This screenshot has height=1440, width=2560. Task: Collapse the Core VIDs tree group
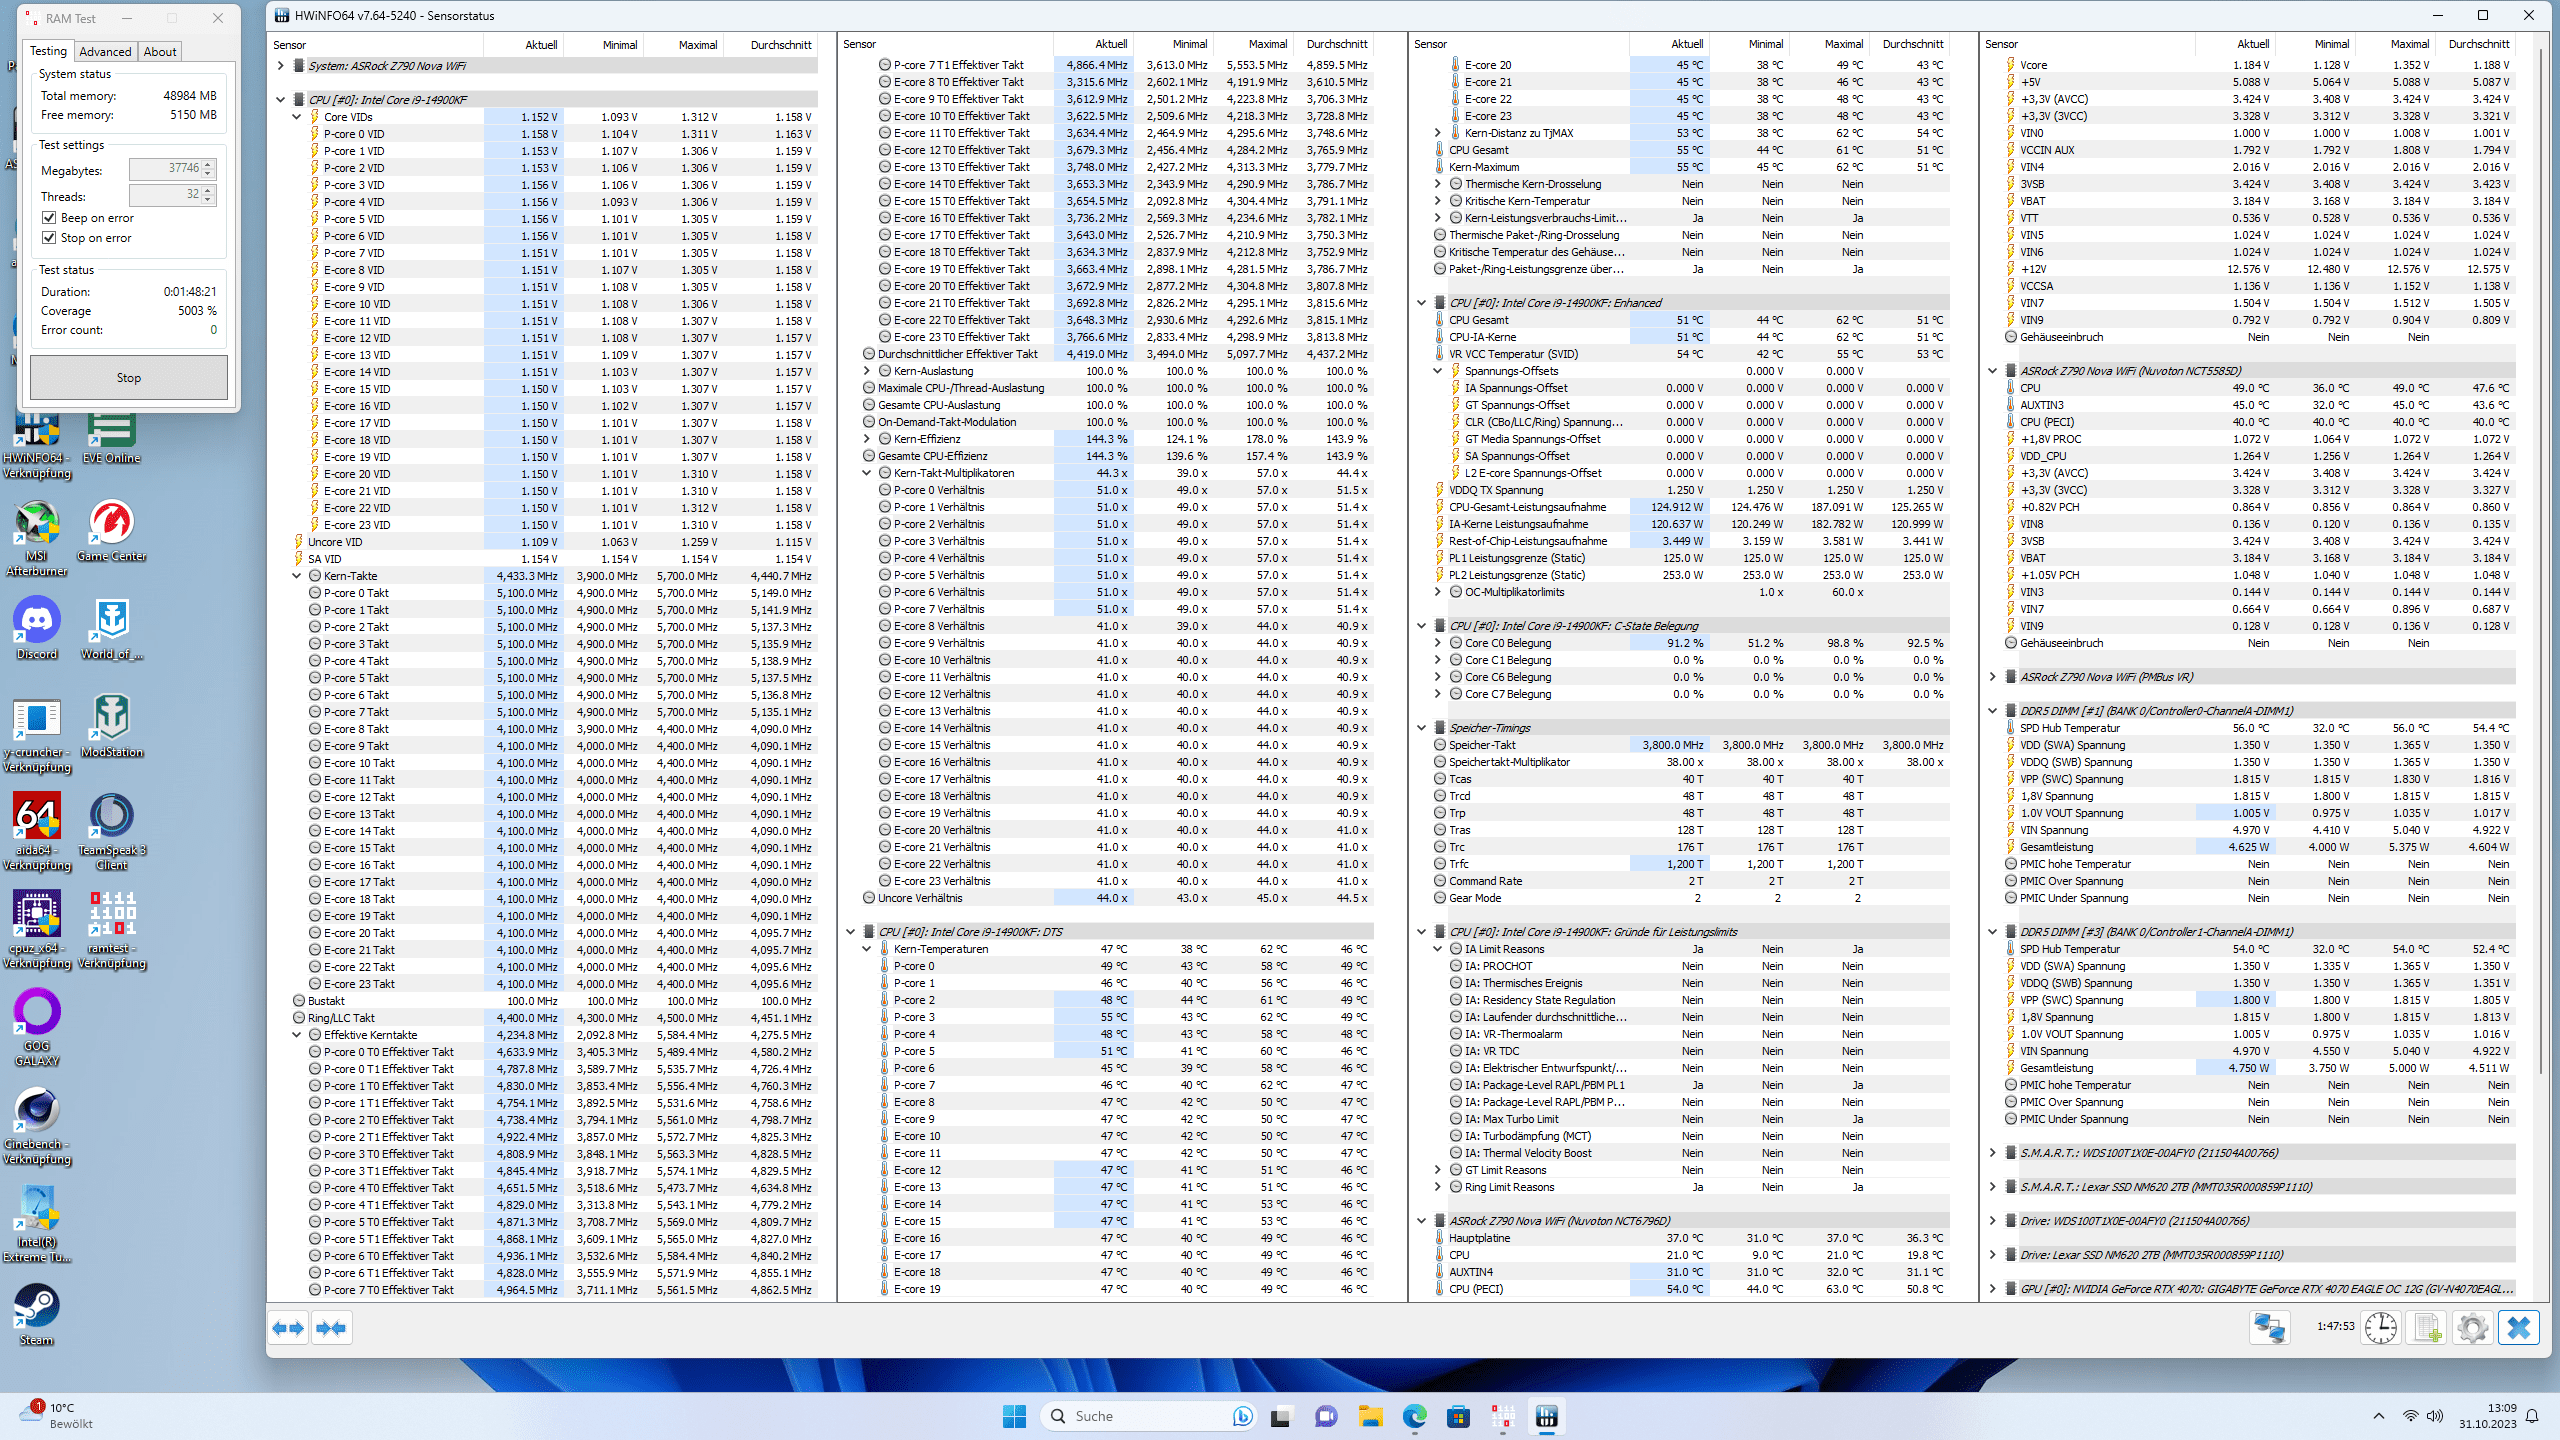[x=297, y=117]
